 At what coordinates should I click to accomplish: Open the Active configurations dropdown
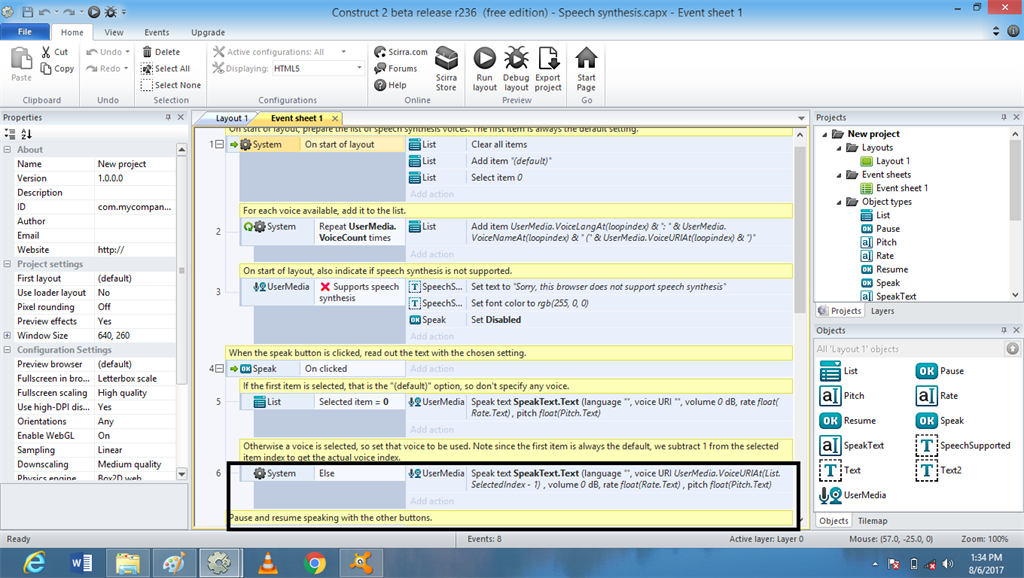point(344,52)
